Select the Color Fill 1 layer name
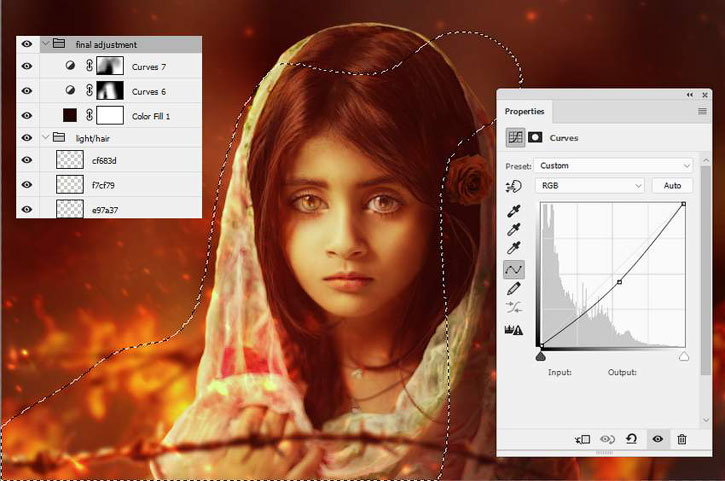The image size is (725, 481). pyautogui.click(x=151, y=116)
